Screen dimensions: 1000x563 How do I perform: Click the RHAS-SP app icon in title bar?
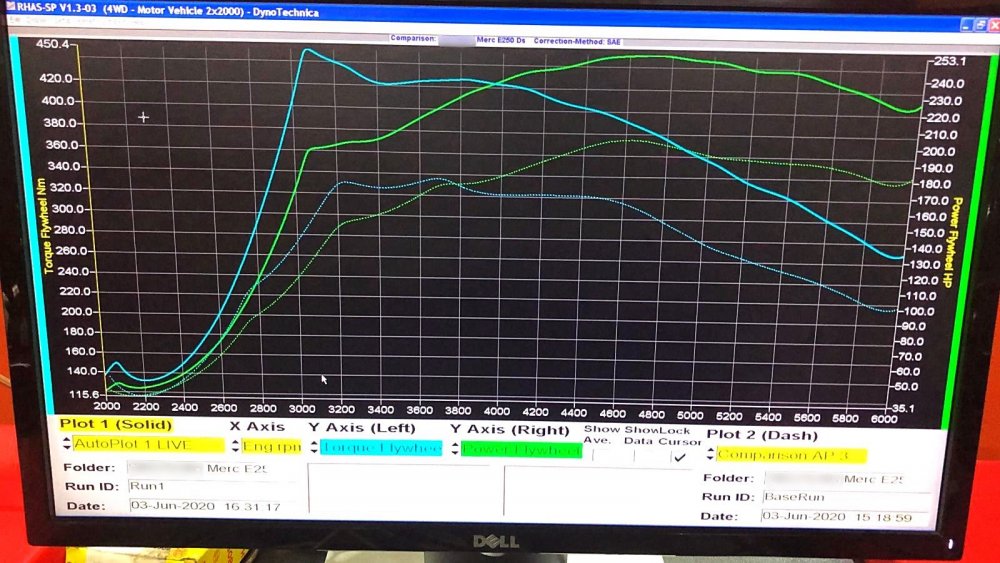click(10, 6)
